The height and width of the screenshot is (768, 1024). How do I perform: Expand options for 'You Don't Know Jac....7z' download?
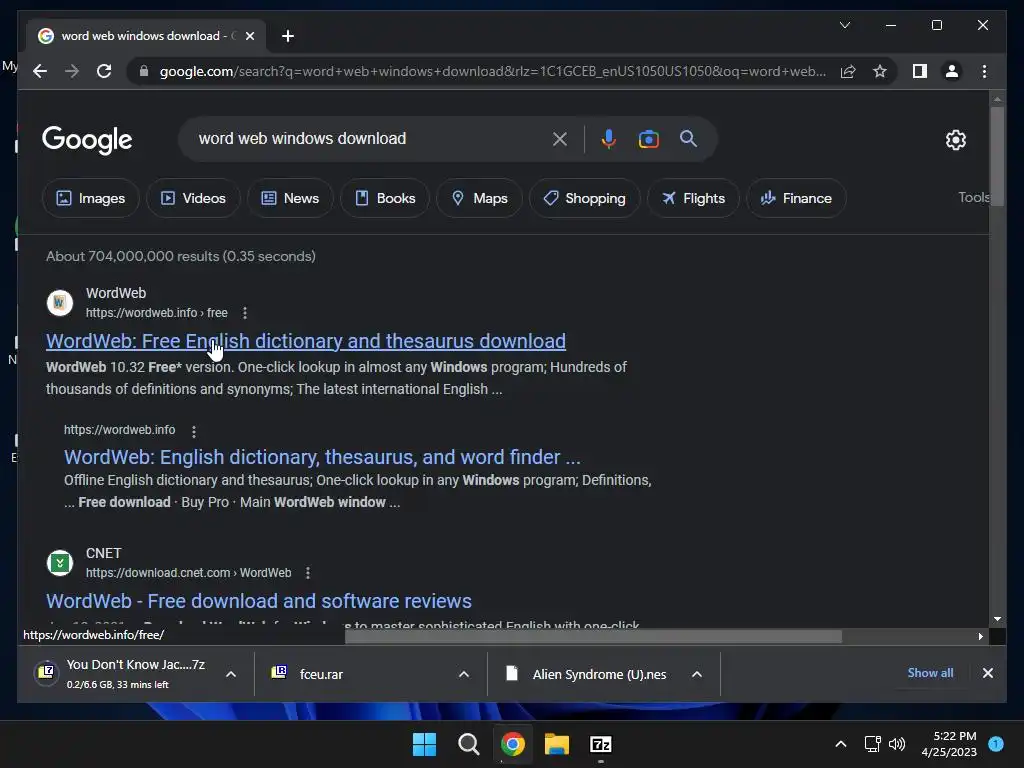[x=231, y=674]
